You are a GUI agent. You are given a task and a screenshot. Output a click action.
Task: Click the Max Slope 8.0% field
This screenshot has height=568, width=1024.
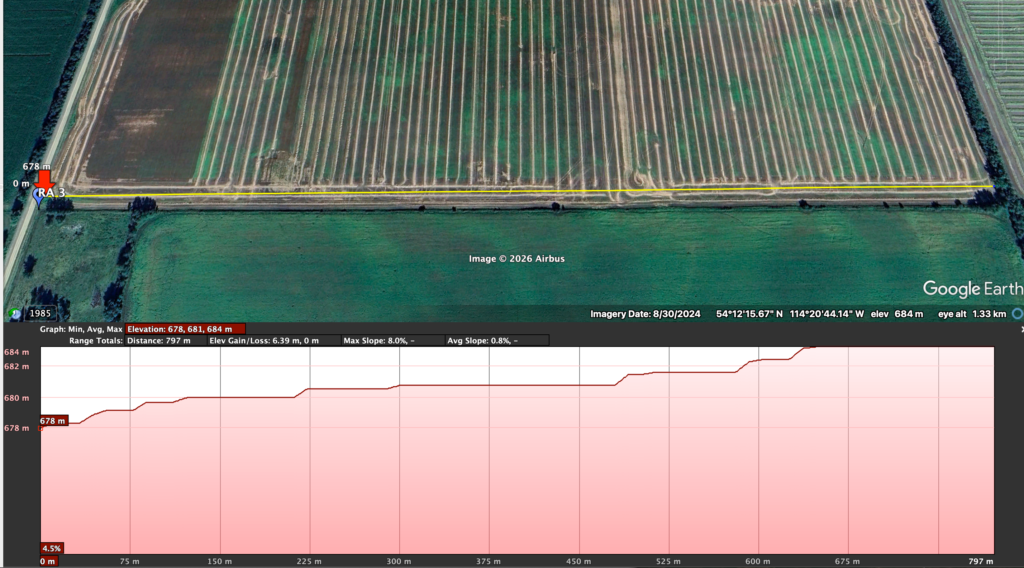point(379,340)
